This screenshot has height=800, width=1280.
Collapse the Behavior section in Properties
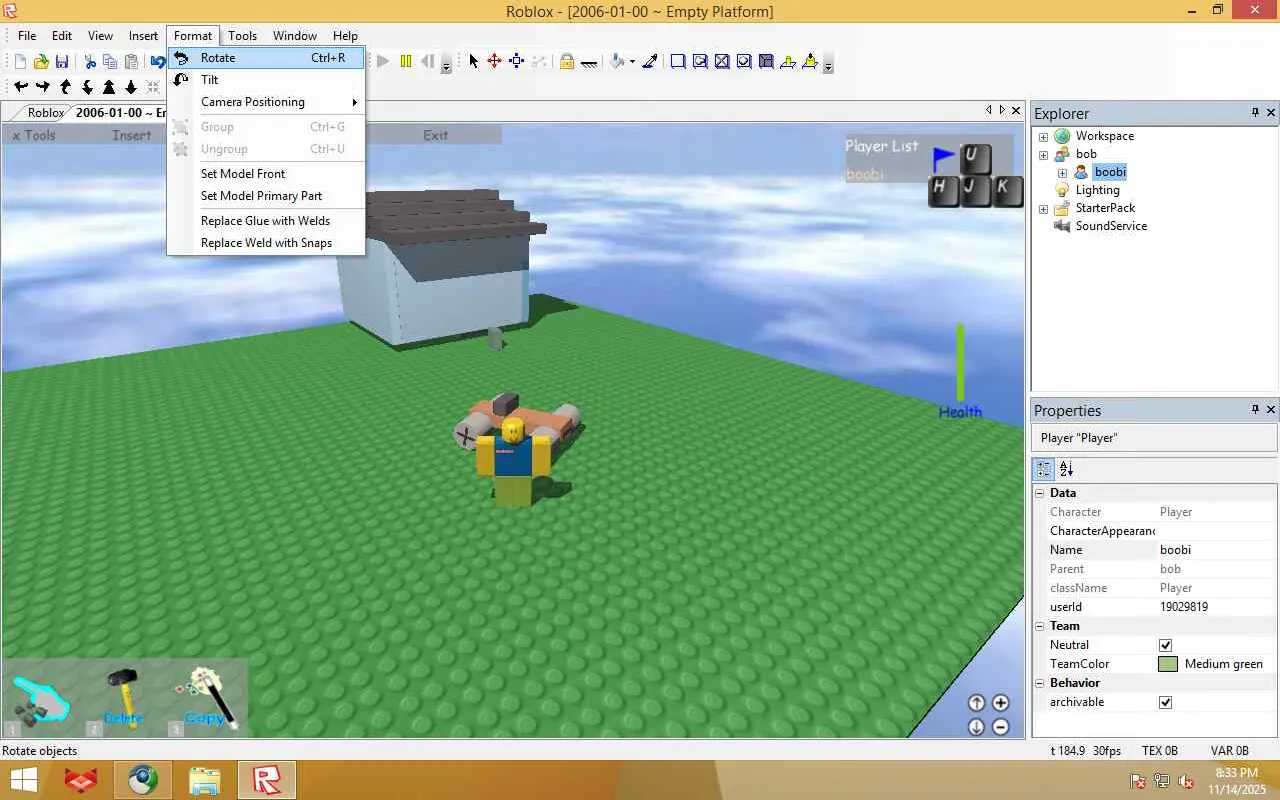click(x=1040, y=683)
